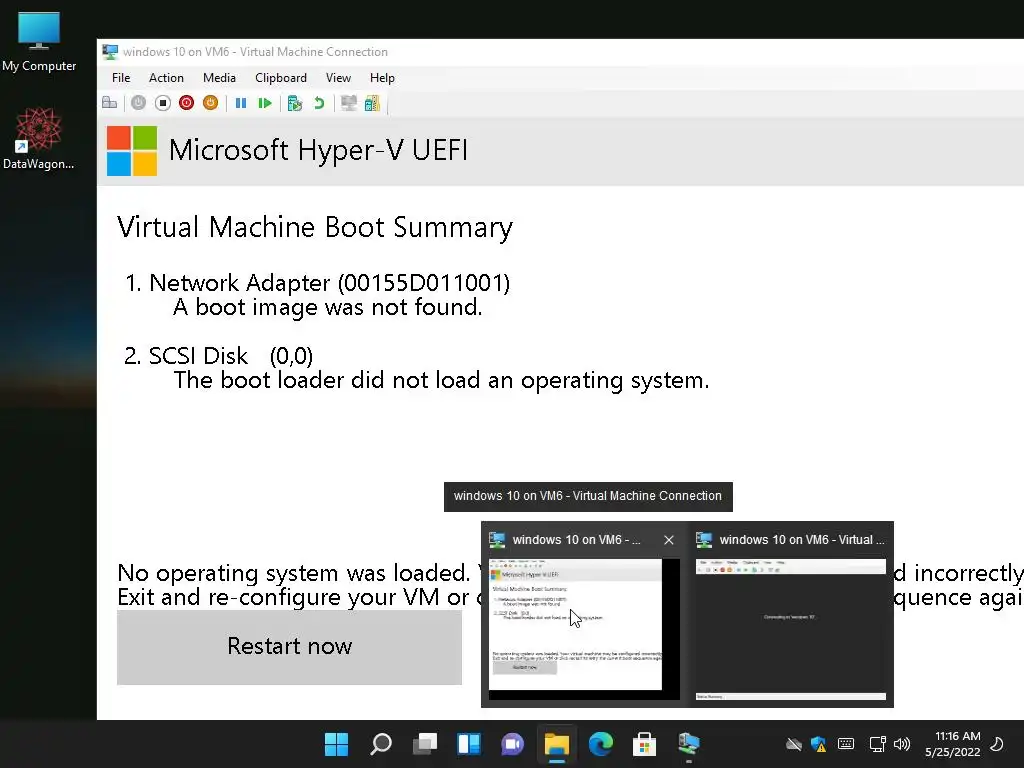Click the red Shut Down icon
The image size is (1024, 768).
coord(186,103)
